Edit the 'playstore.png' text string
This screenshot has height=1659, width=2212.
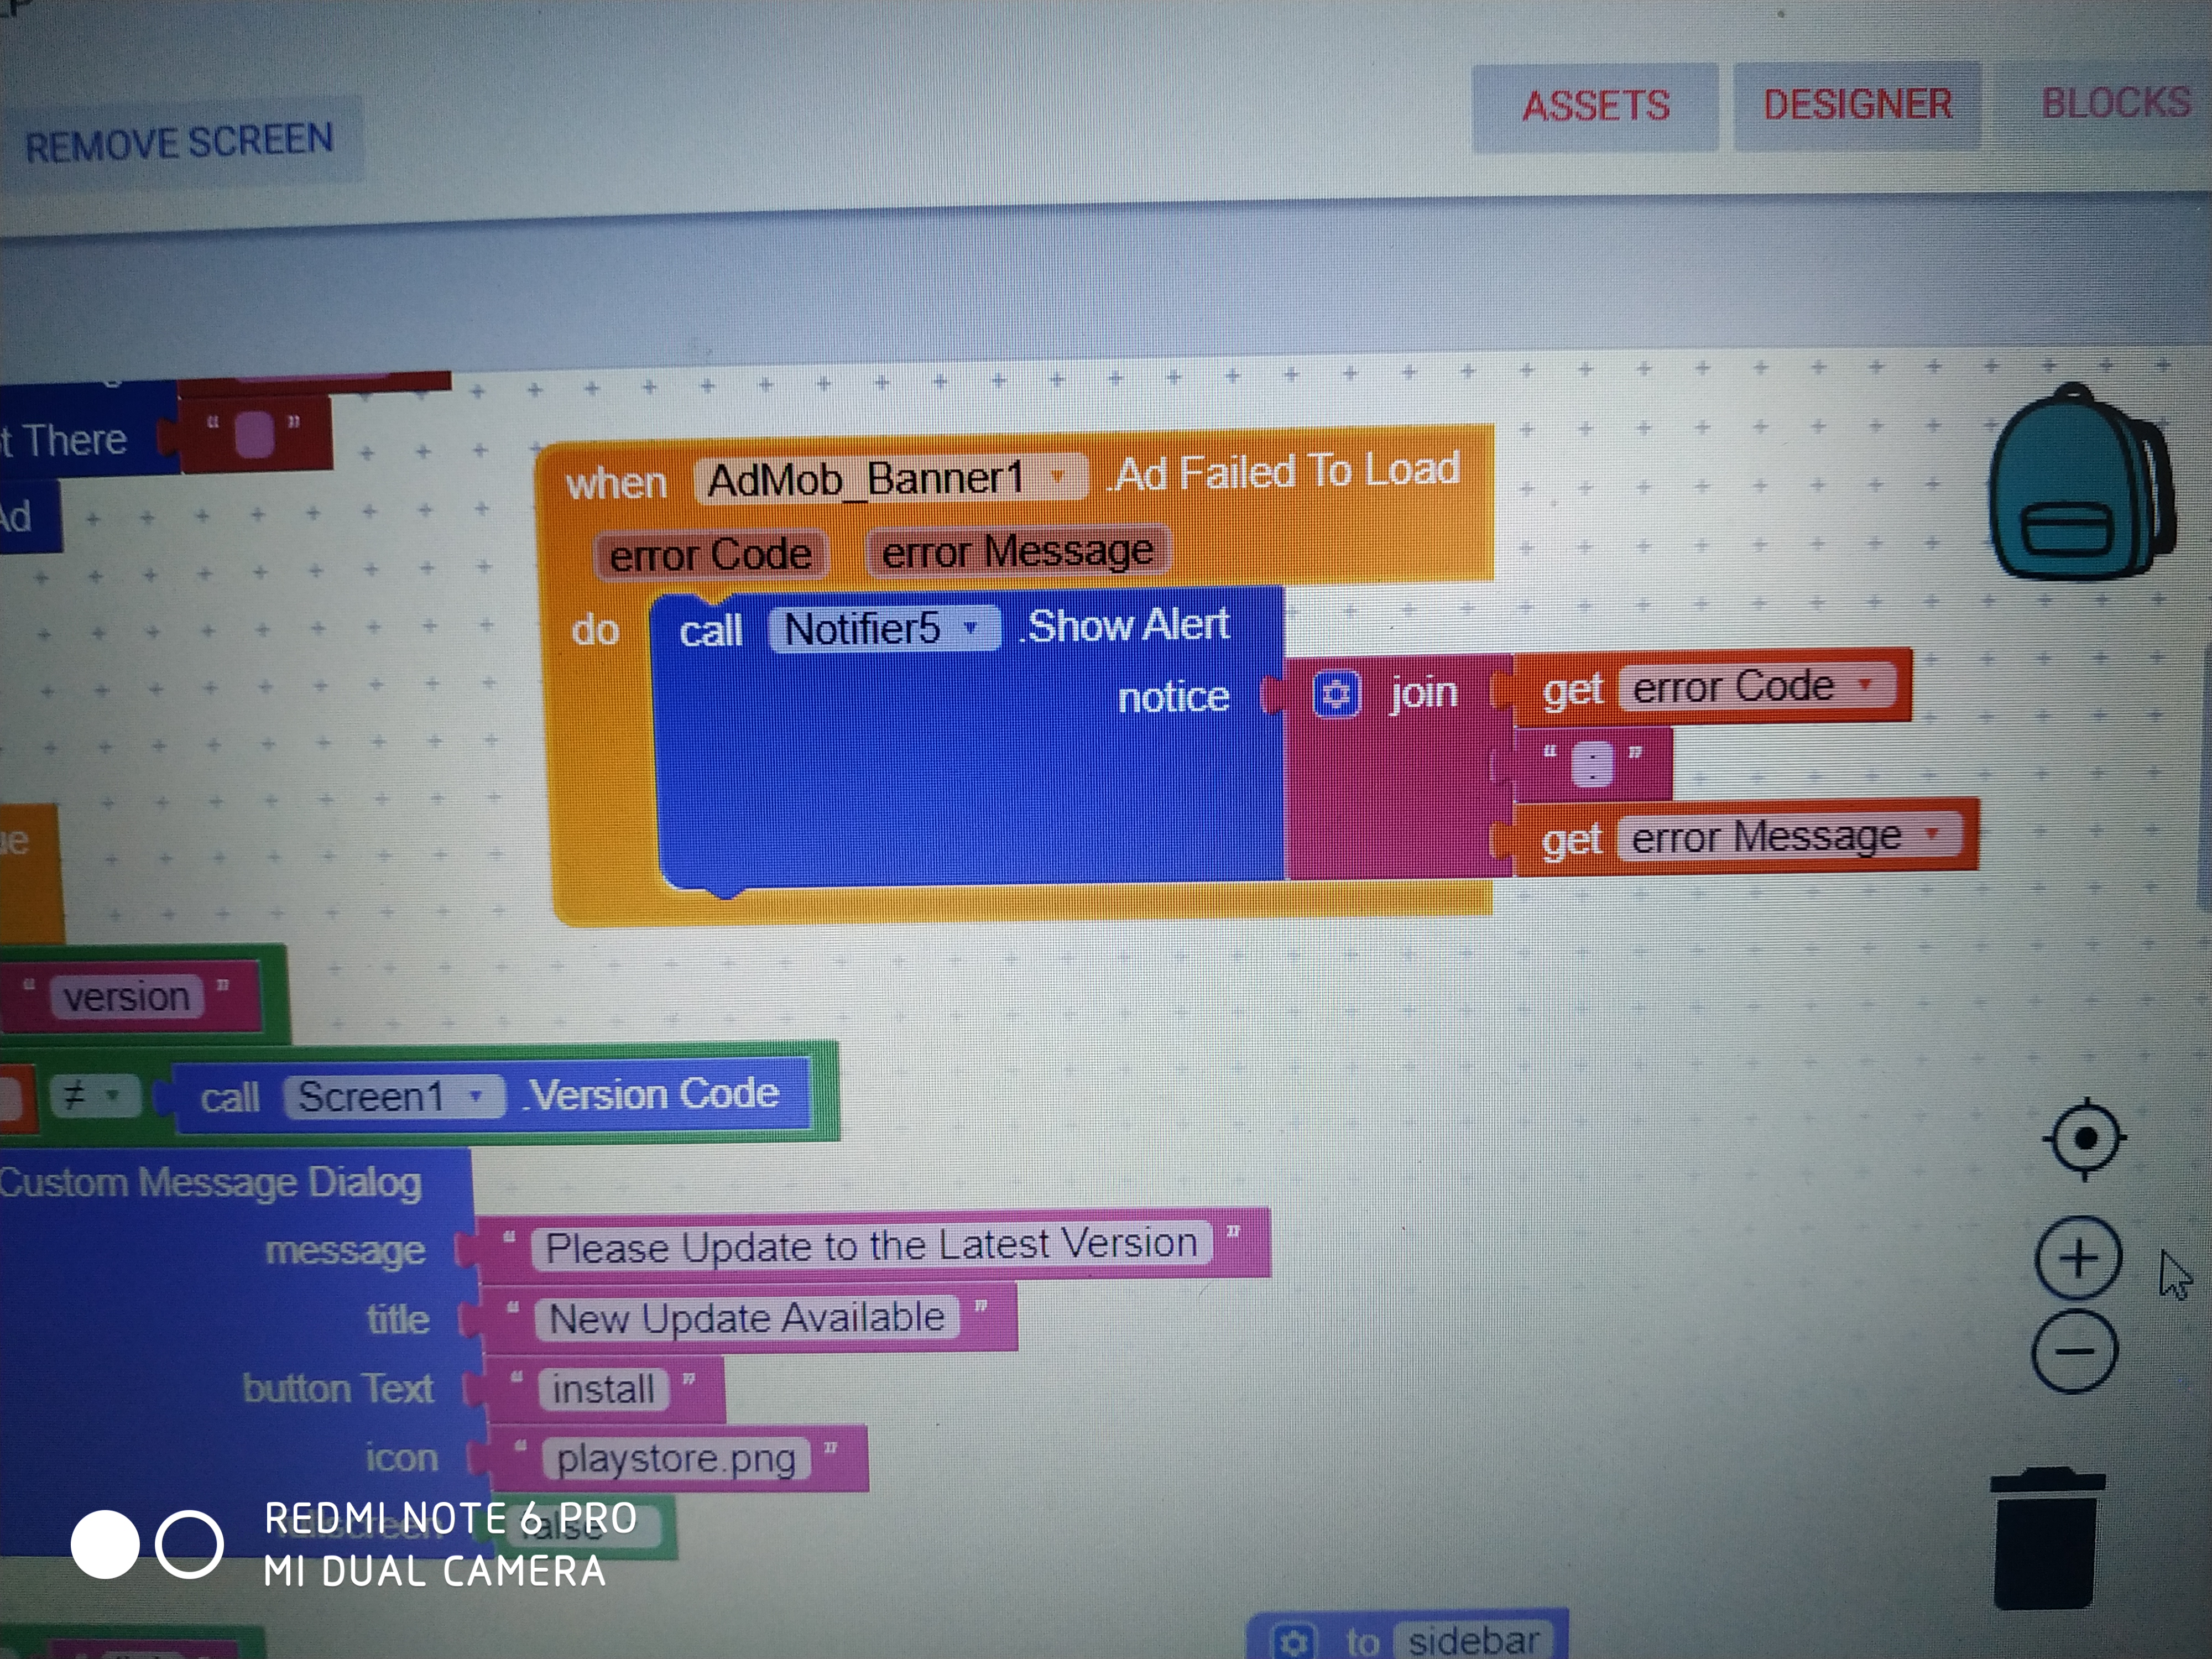pos(676,1459)
